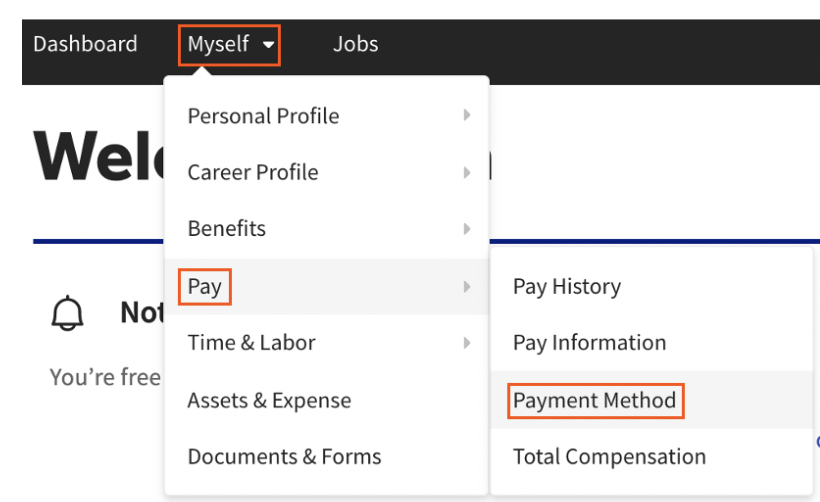This screenshot has width=820, height=502.
Task: Expand Career Profile submenu arrow
Action: [x=466, y=172]
